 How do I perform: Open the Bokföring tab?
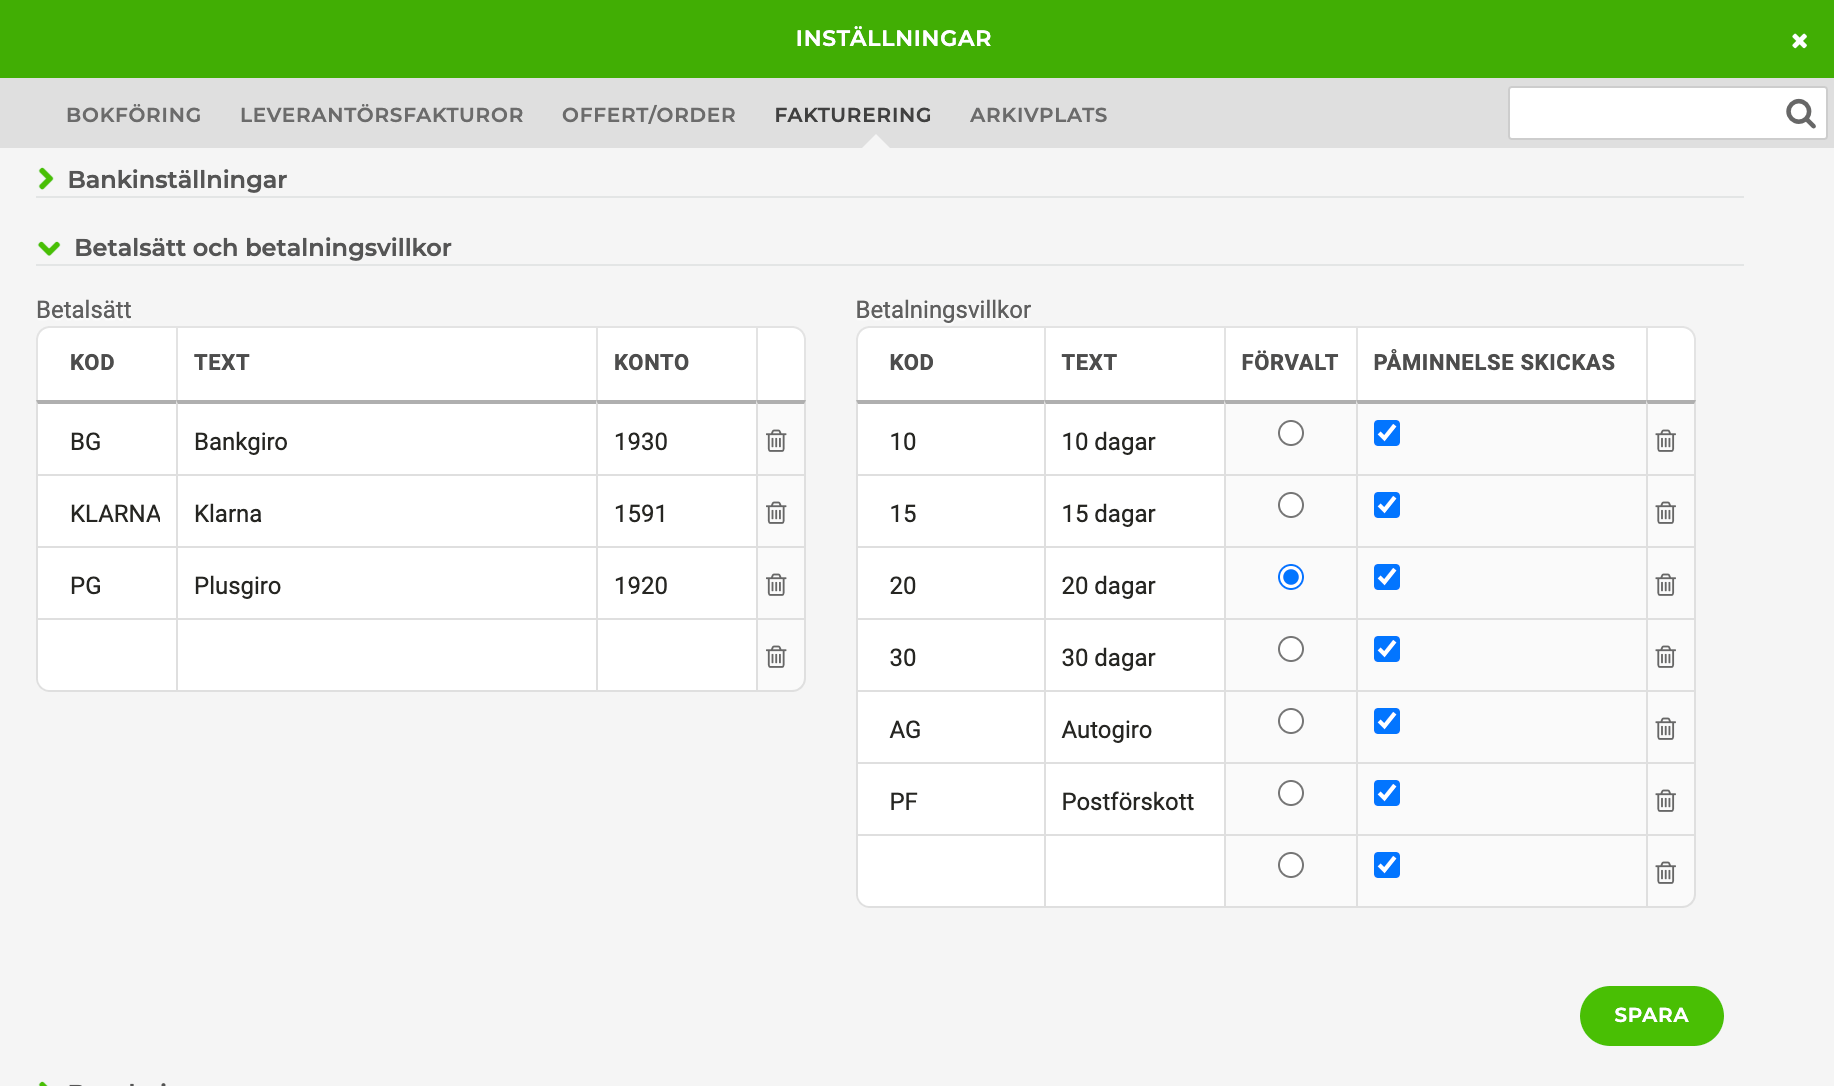tap(134, 115)
